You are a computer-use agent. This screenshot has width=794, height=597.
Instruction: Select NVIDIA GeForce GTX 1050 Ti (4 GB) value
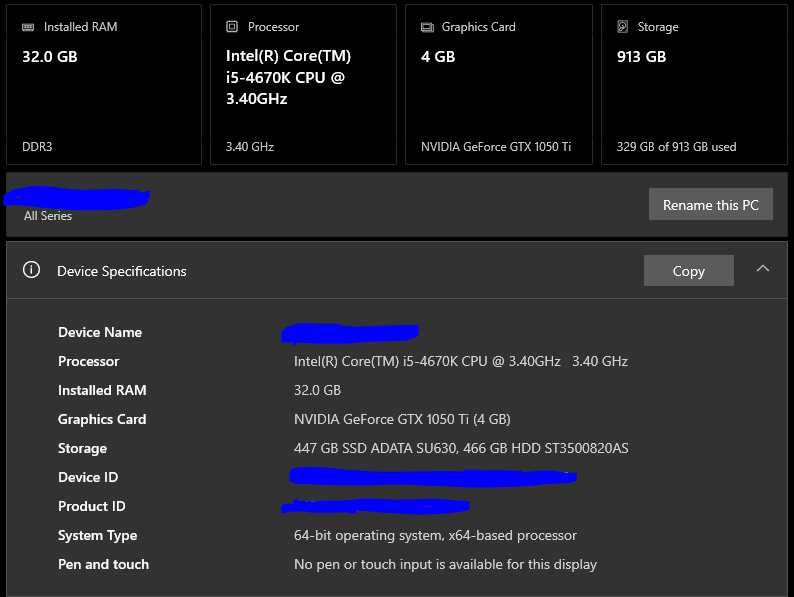[x=402, y=419]
